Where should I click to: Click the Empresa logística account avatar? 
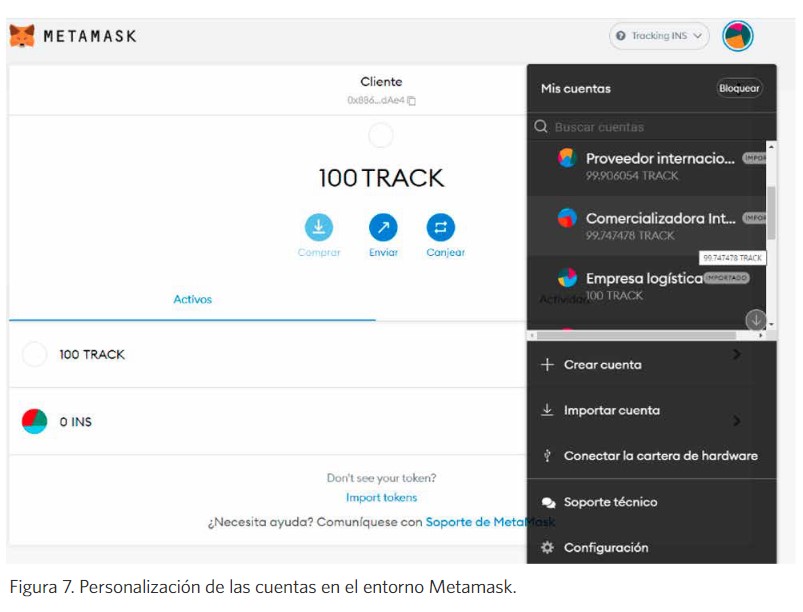[x=567, y=278]
